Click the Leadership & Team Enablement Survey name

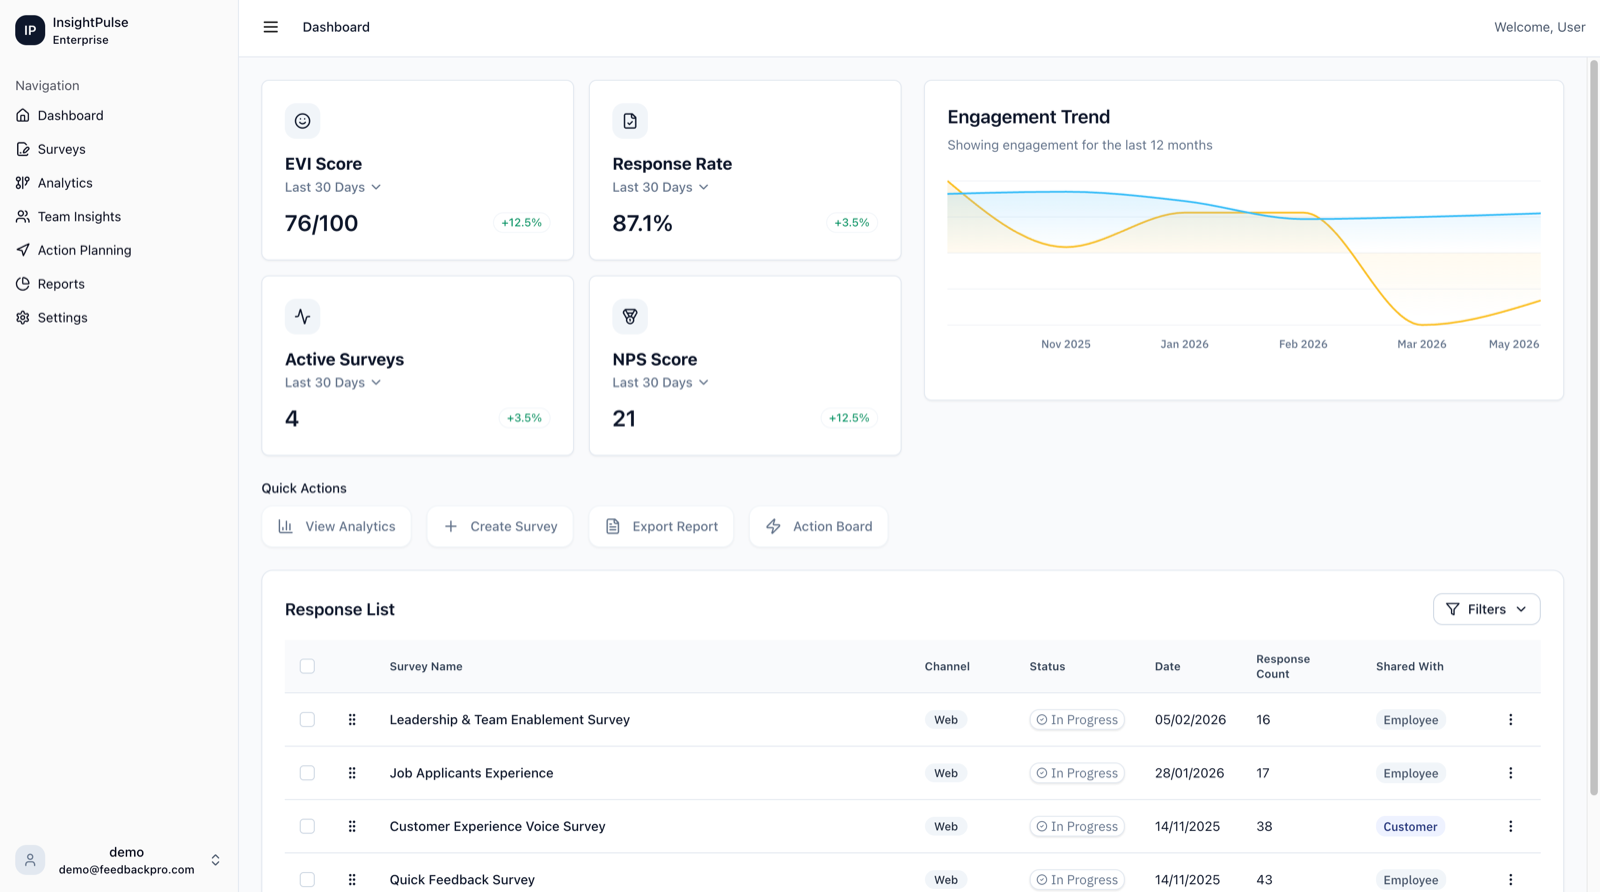click(510, 720)
